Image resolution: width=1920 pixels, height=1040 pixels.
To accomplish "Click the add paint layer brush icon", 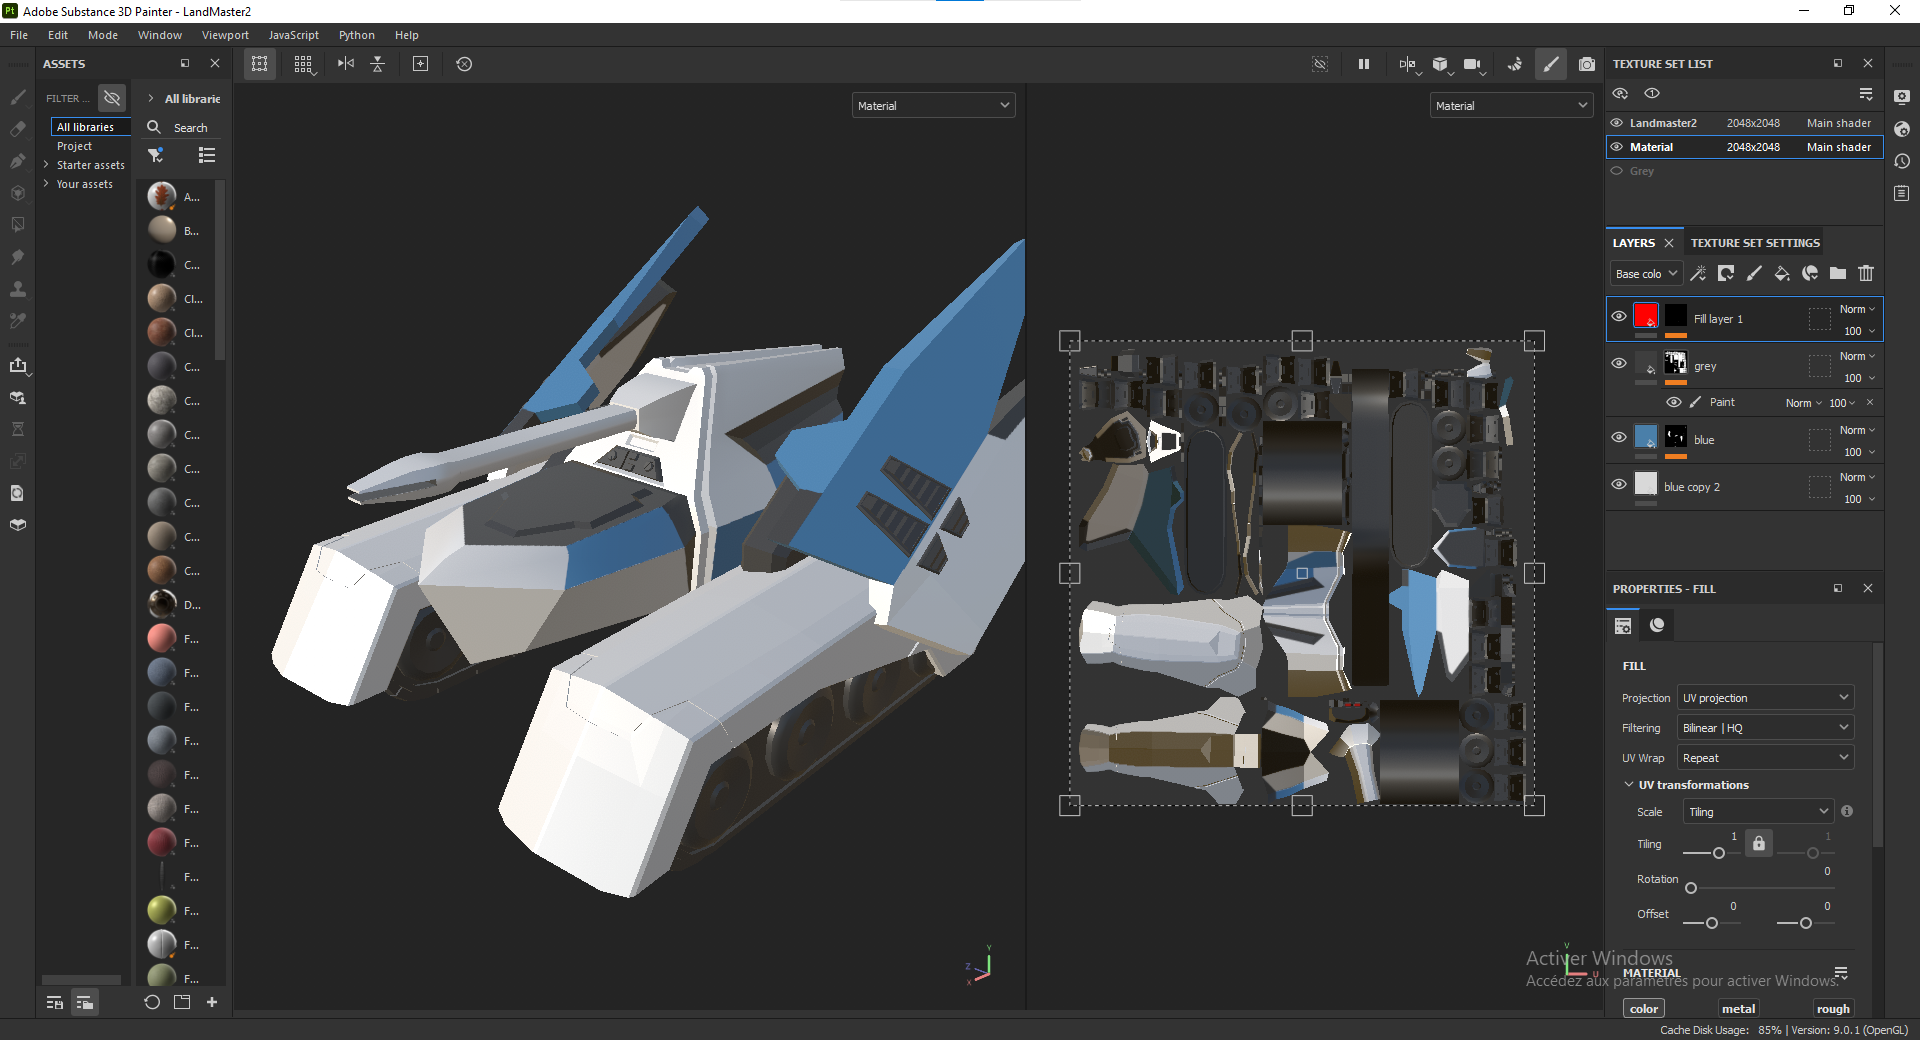I will [x=1753, y=273].
